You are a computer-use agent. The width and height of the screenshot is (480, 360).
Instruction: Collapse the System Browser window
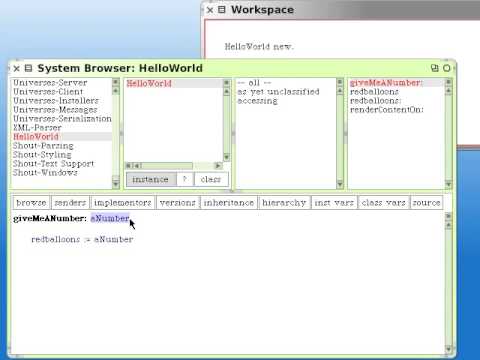point(435,68)
